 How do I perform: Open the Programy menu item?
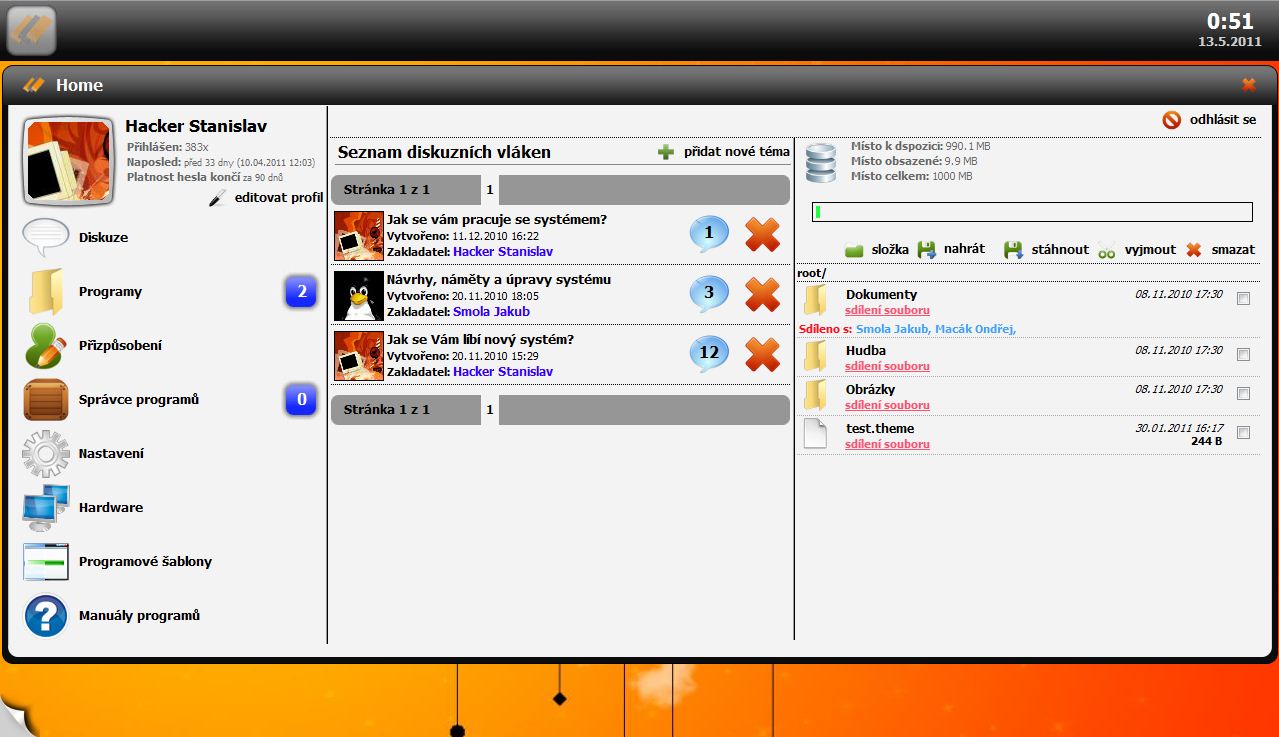[x=110, y=292]
